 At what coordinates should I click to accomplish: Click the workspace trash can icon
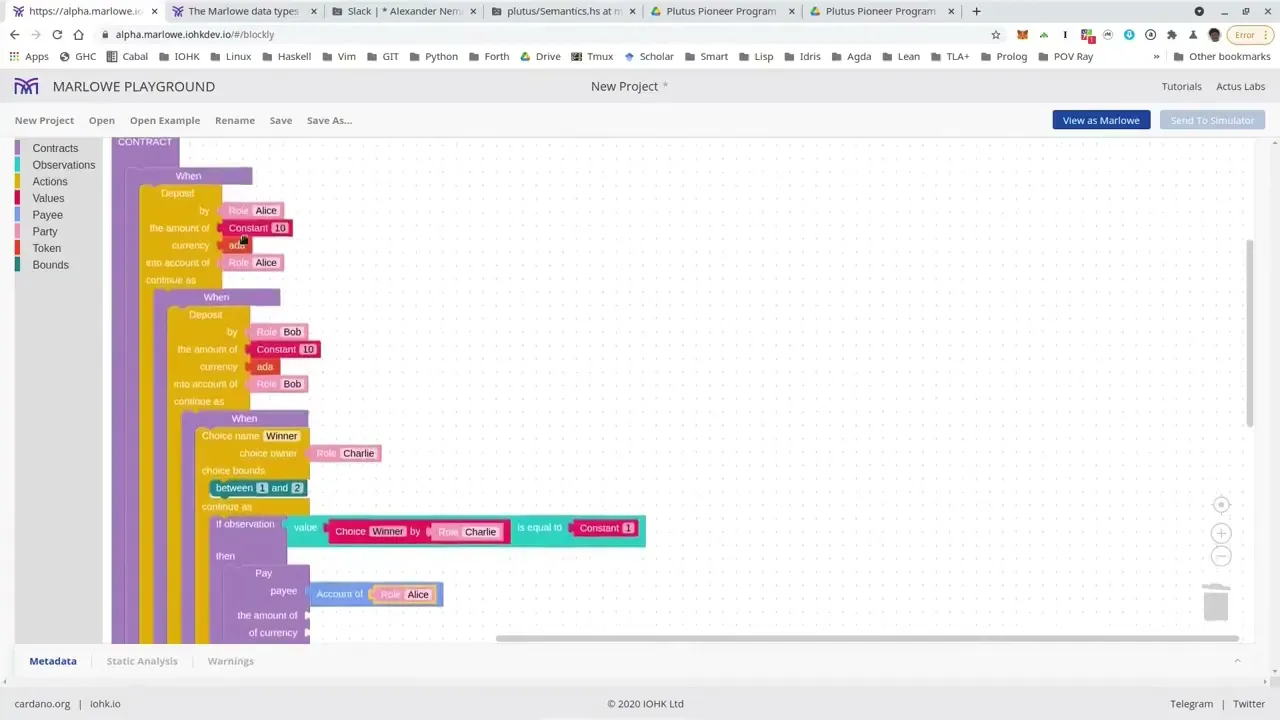(1216, 603)
